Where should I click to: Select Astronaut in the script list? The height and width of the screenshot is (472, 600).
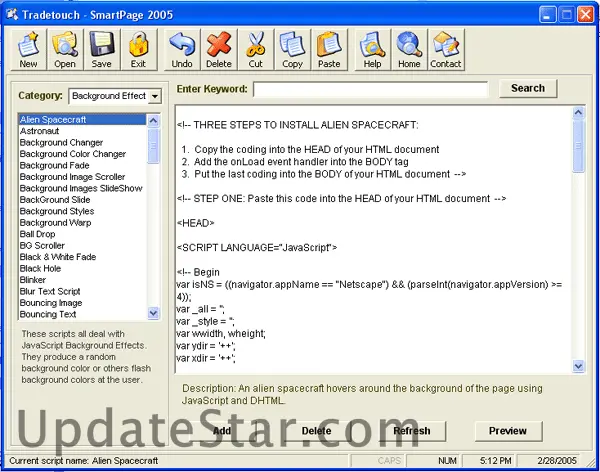tap(82, 131)
